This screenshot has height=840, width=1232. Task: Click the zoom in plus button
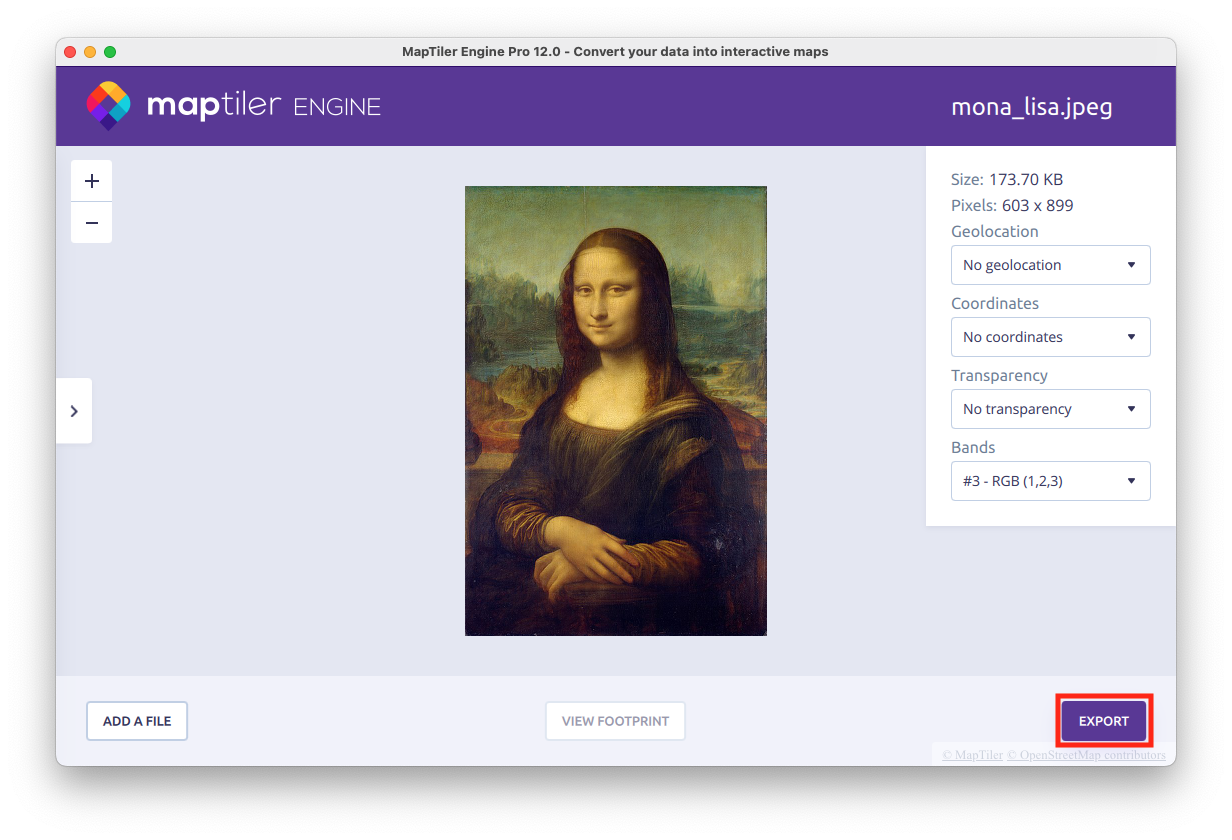(x=92, y=181)
